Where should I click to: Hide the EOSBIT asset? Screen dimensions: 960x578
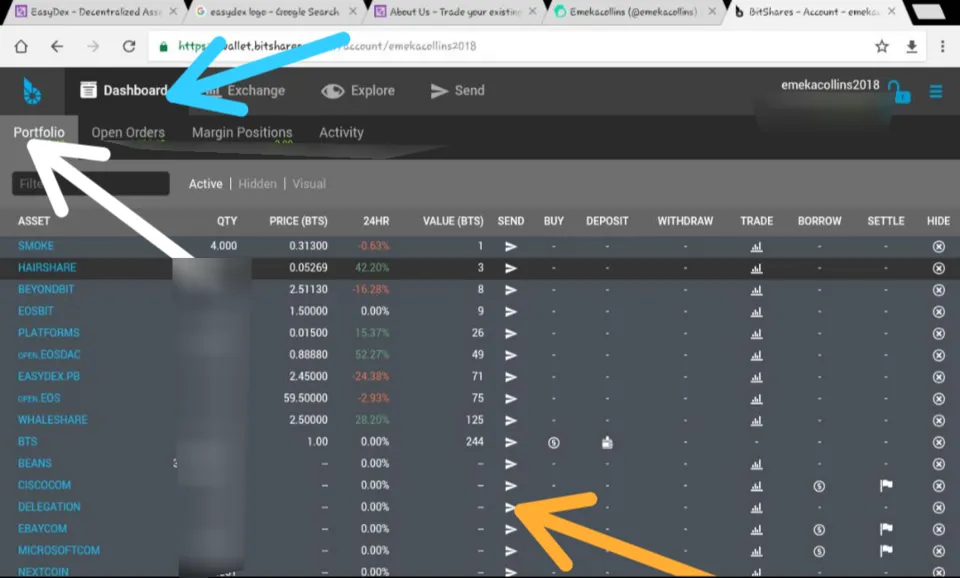tap(939, 312)
